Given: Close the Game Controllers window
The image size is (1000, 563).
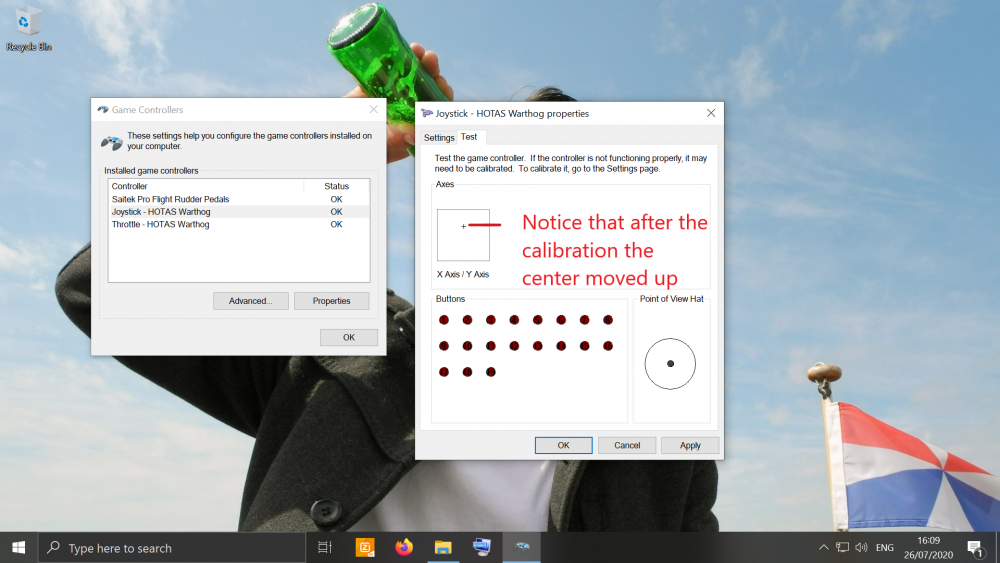Looking at the screenshot, I should [x=373, y=109].
